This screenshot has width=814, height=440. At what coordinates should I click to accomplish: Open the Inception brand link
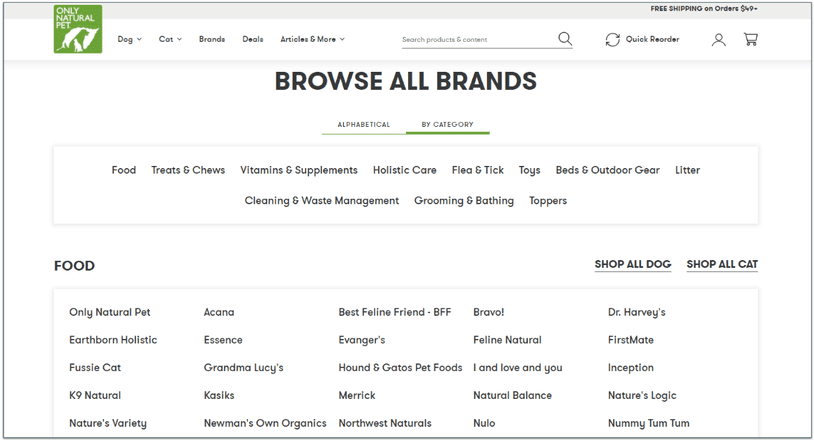click(631, 367)
